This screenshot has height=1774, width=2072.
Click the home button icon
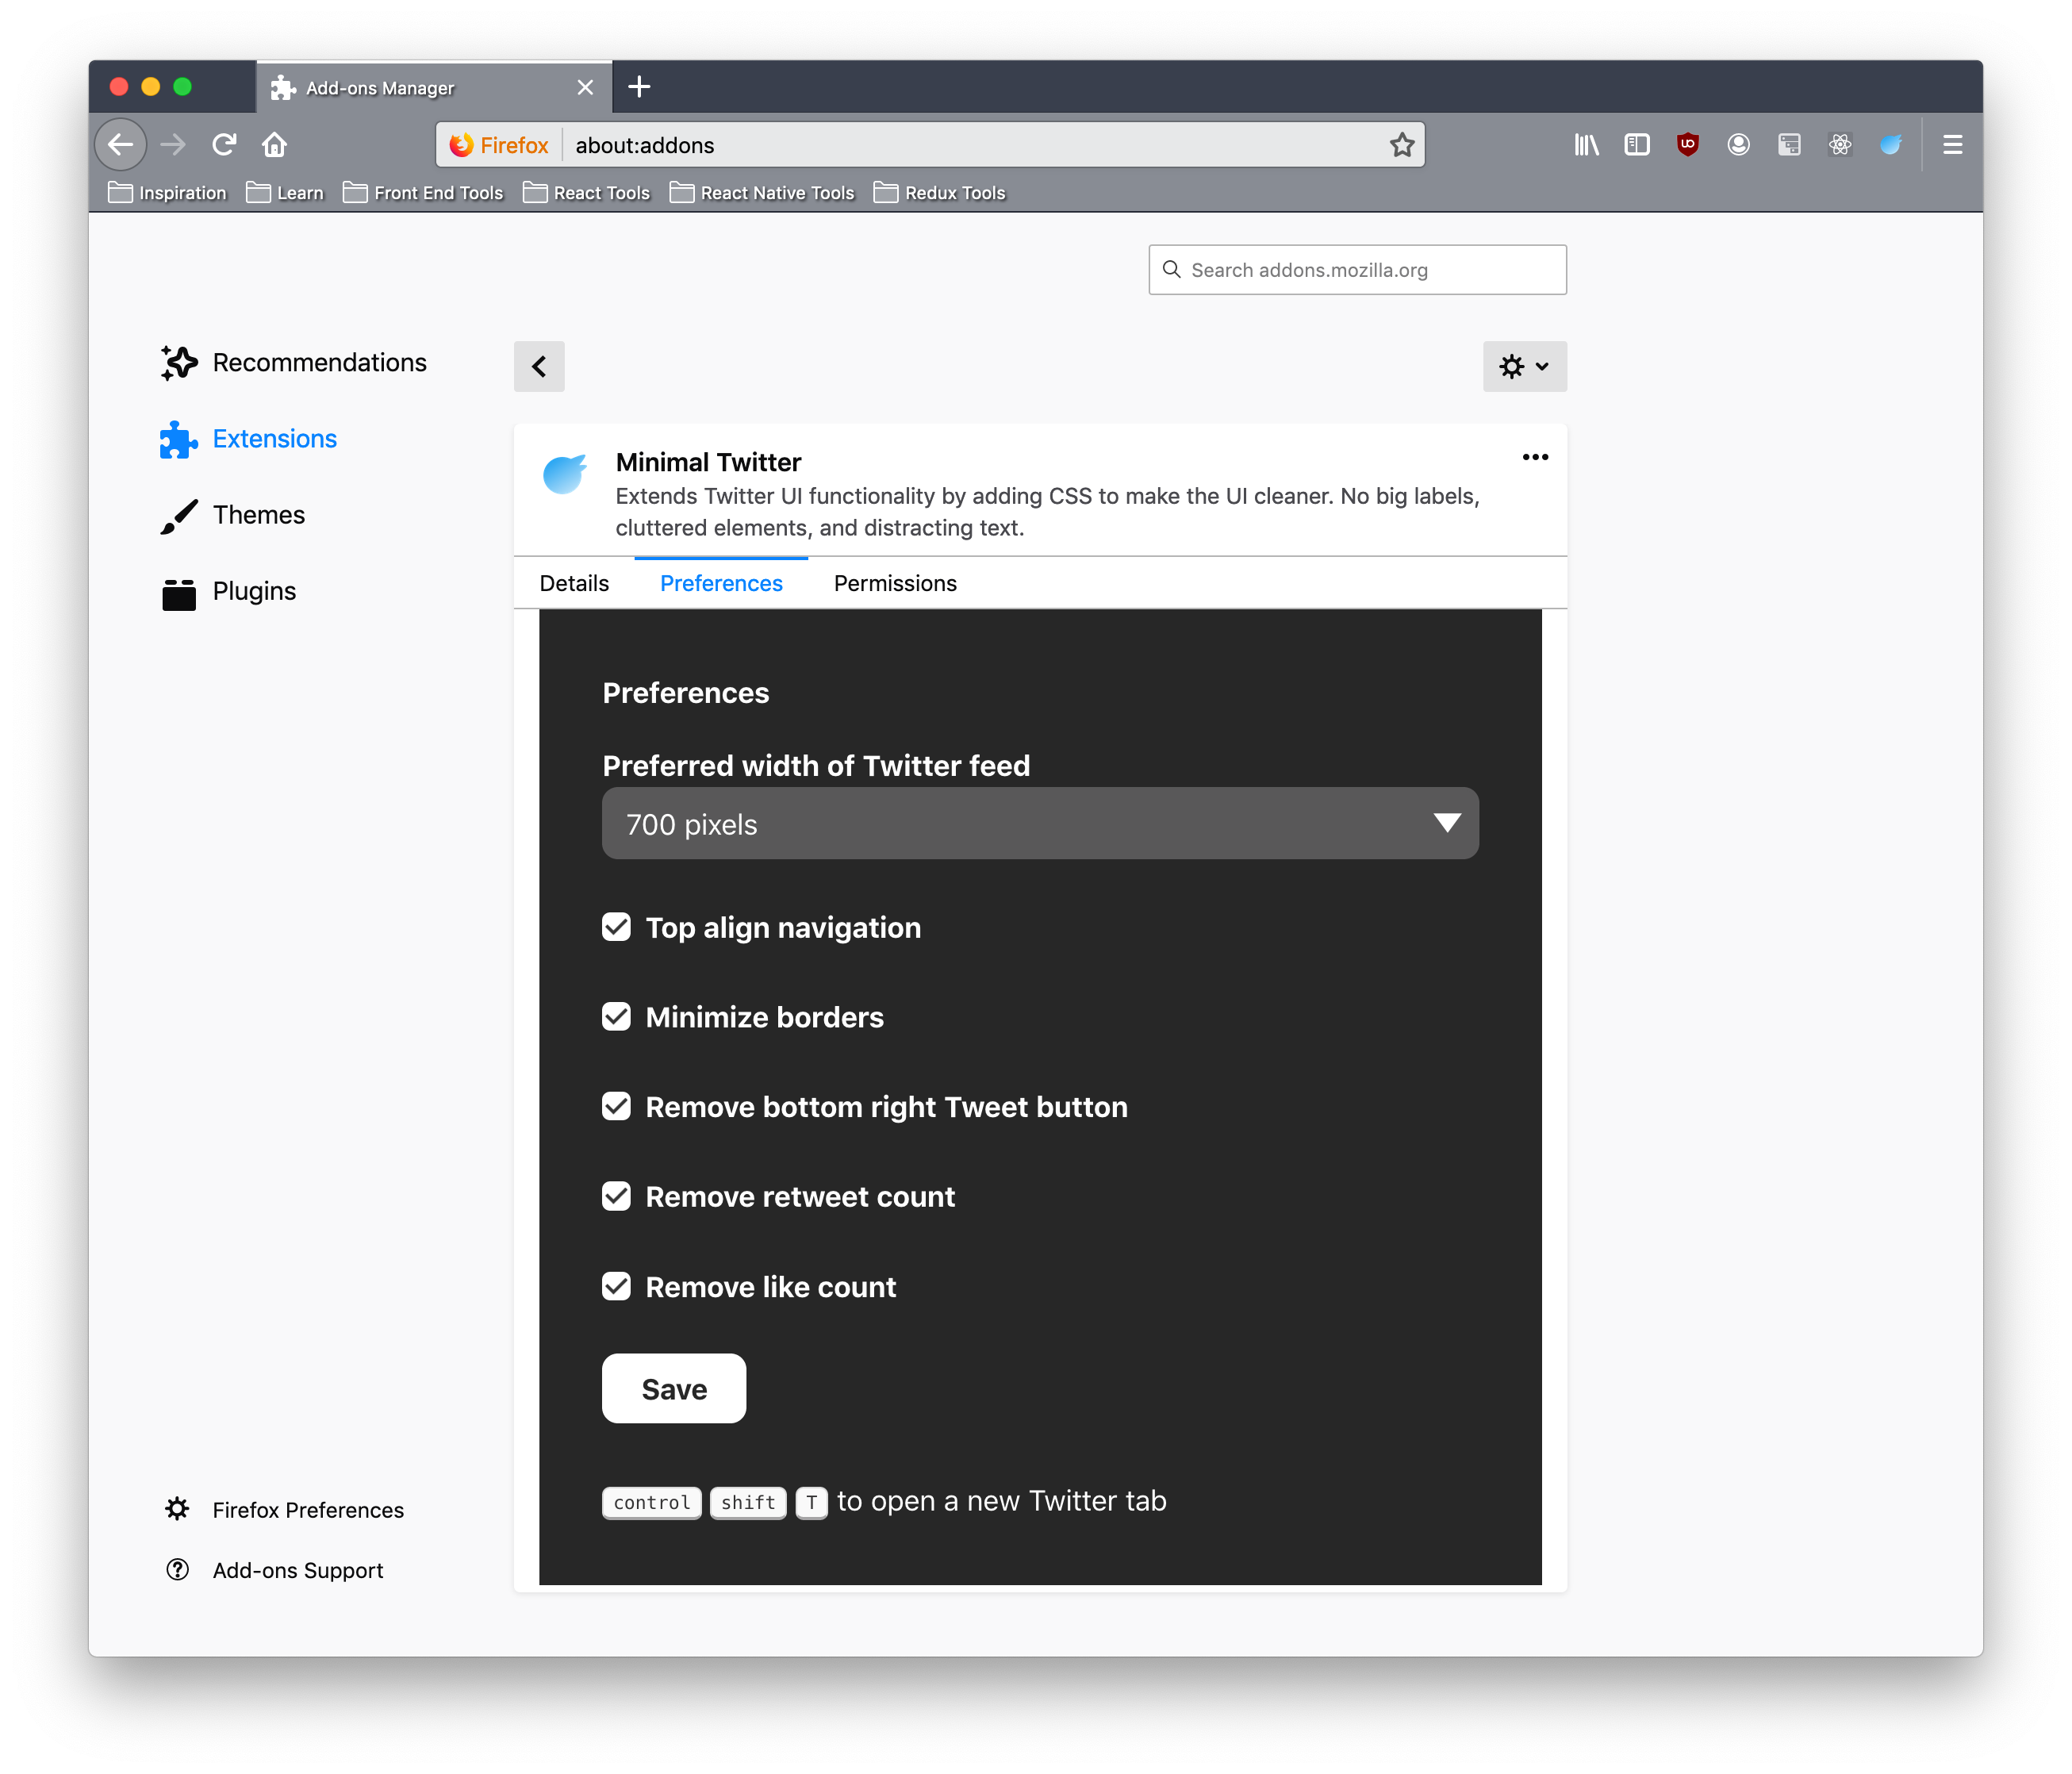coord(274,145)
